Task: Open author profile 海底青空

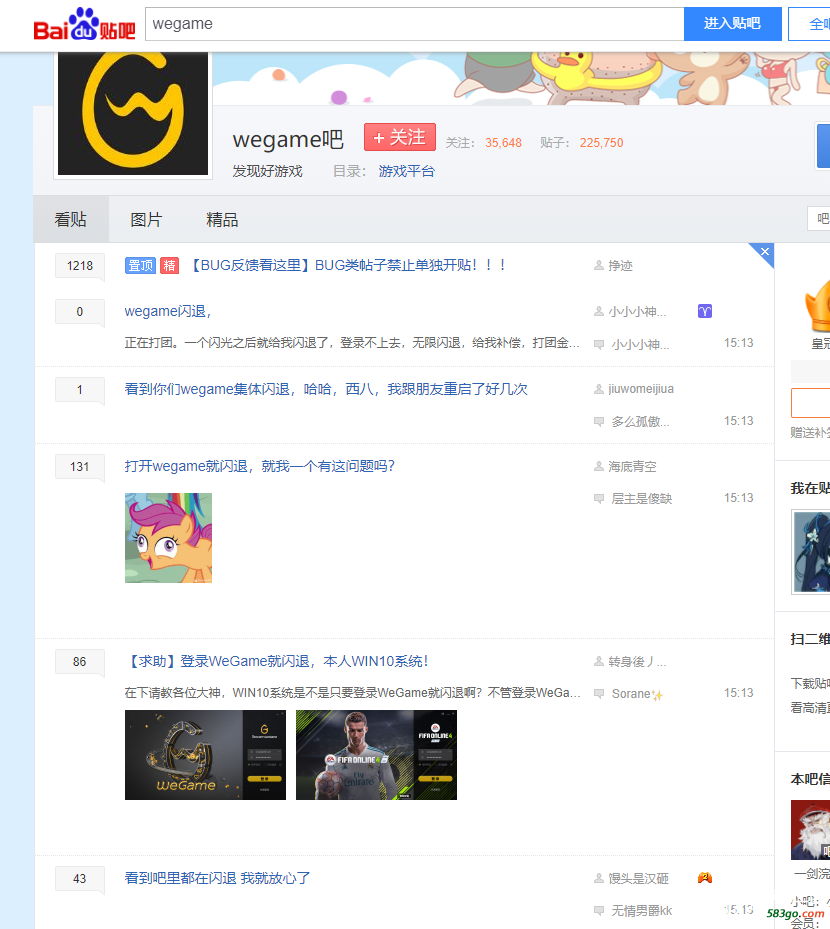Action: (x=632, y=467)
